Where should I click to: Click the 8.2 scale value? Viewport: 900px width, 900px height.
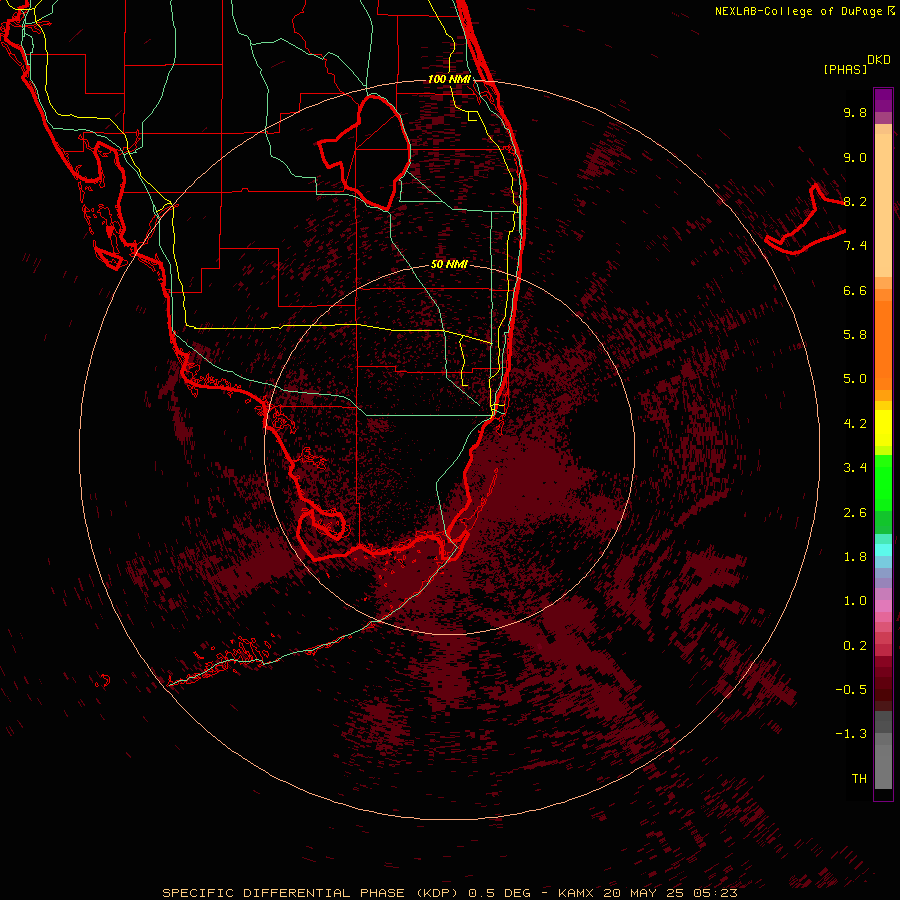855,201
